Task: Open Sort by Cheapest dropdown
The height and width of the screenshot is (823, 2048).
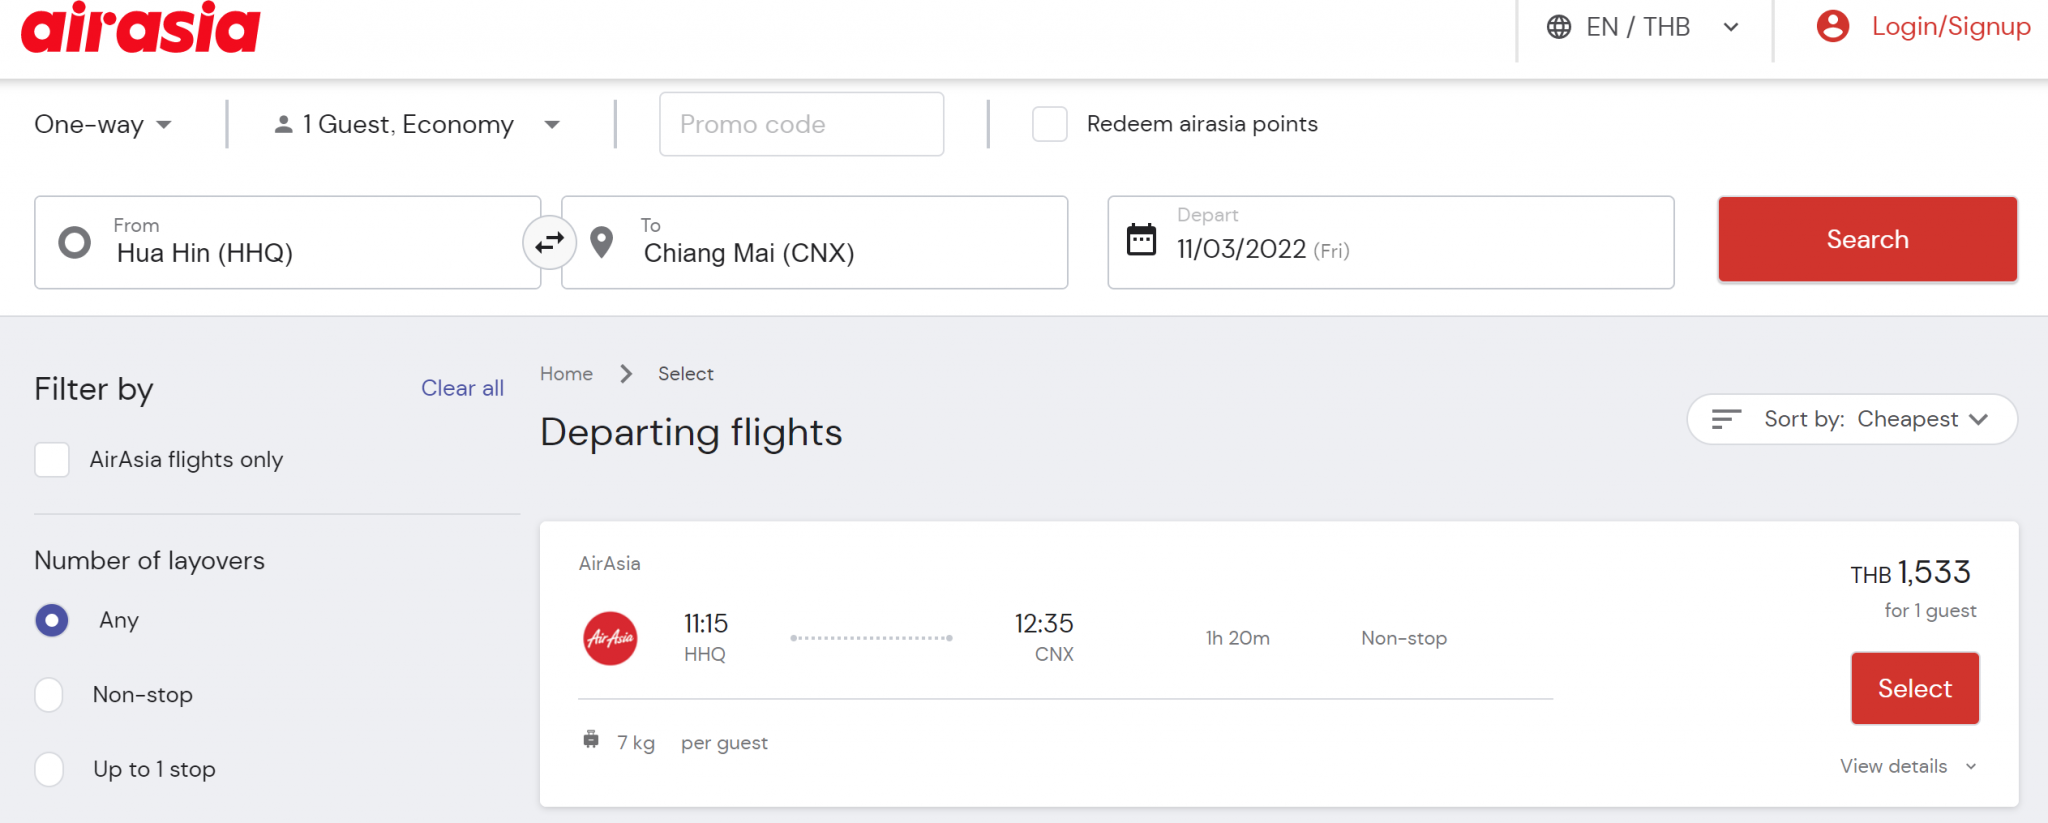Action: (x=1852, y=419)
